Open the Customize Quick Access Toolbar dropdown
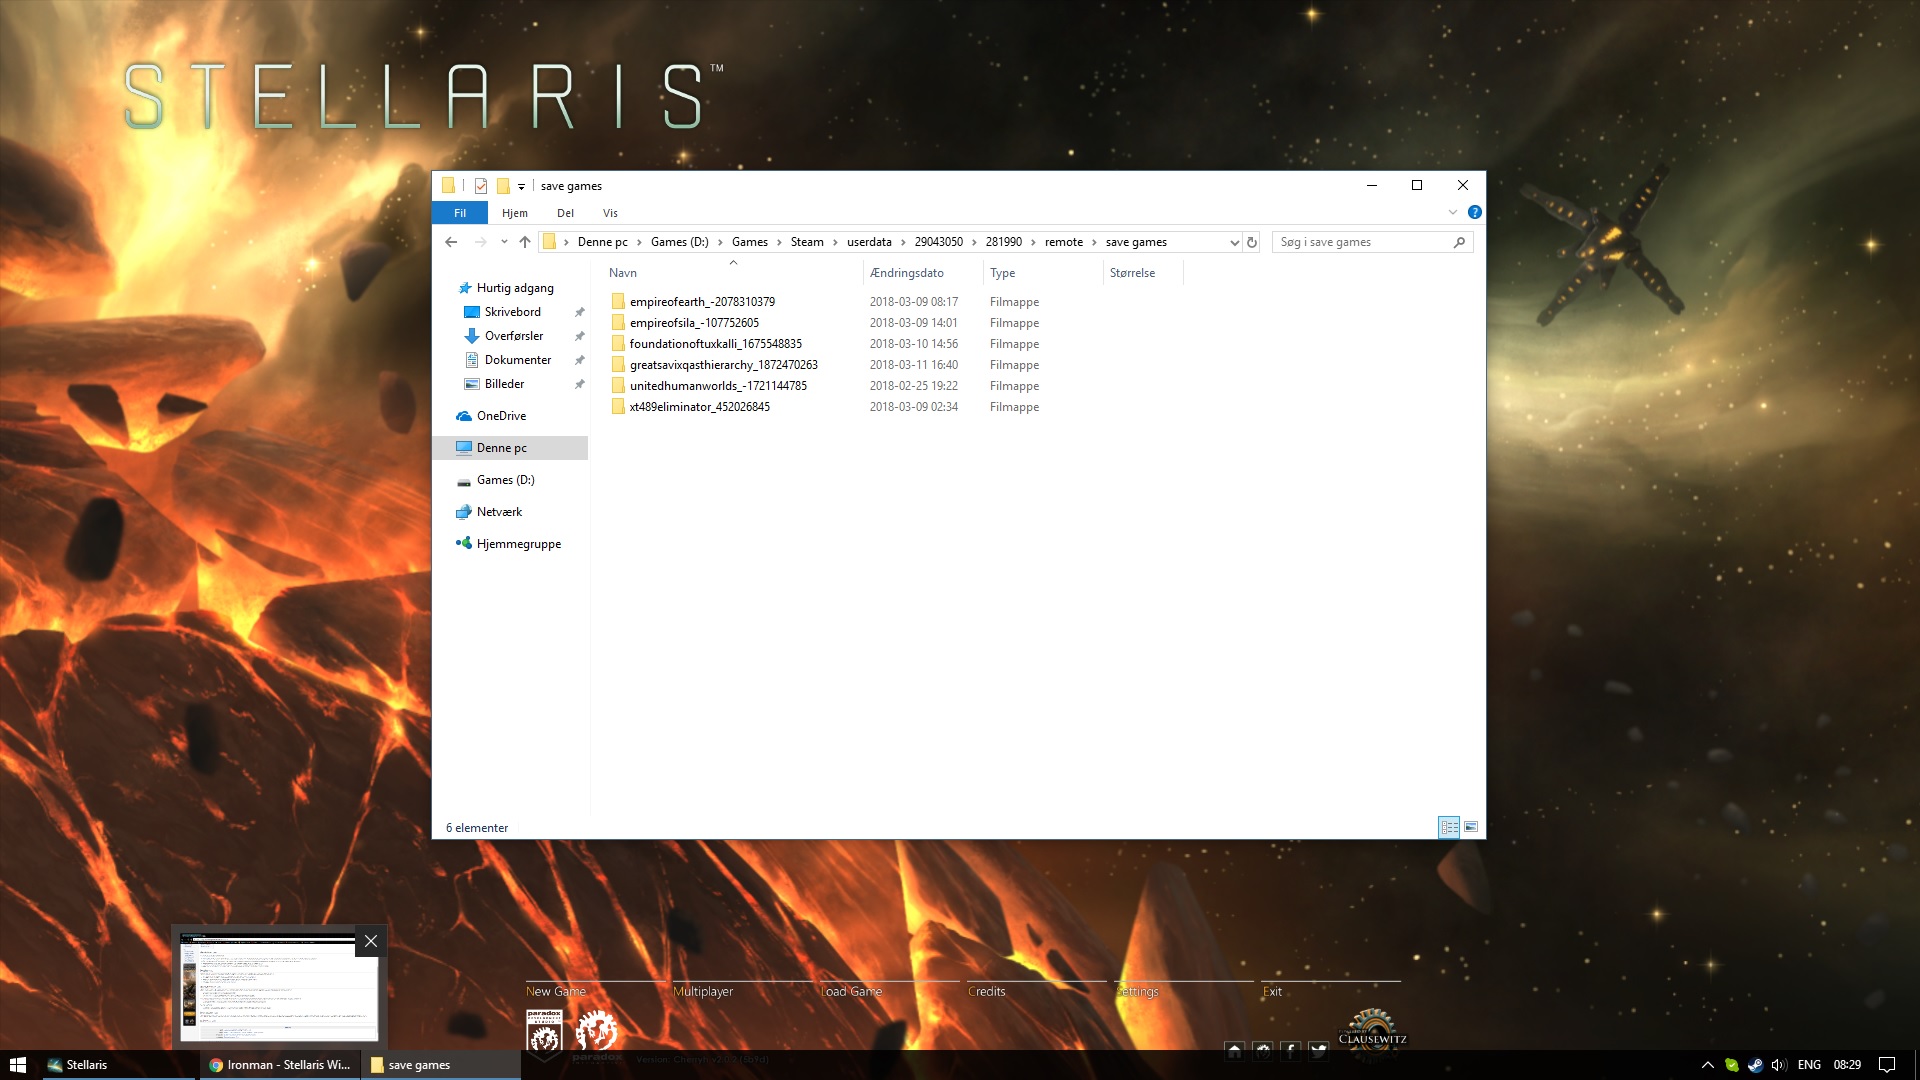Viewport: 1920px width, 1080px height. pyautogui.click(x=521, y=187)
